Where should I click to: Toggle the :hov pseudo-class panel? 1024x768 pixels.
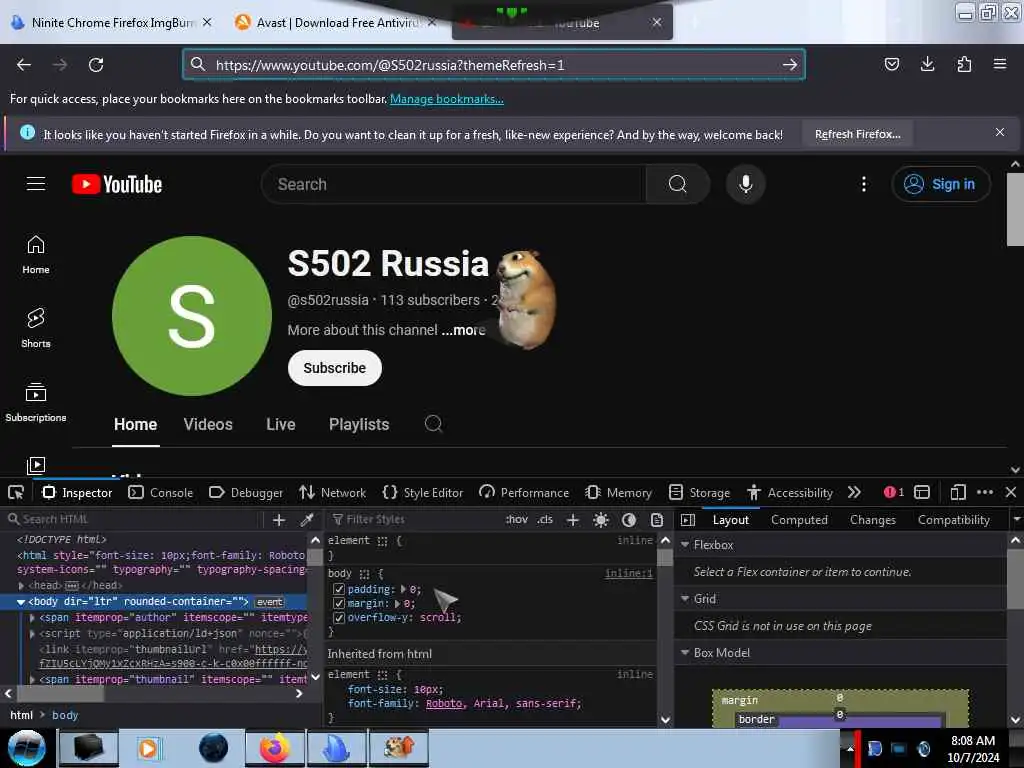click(517, 520)
